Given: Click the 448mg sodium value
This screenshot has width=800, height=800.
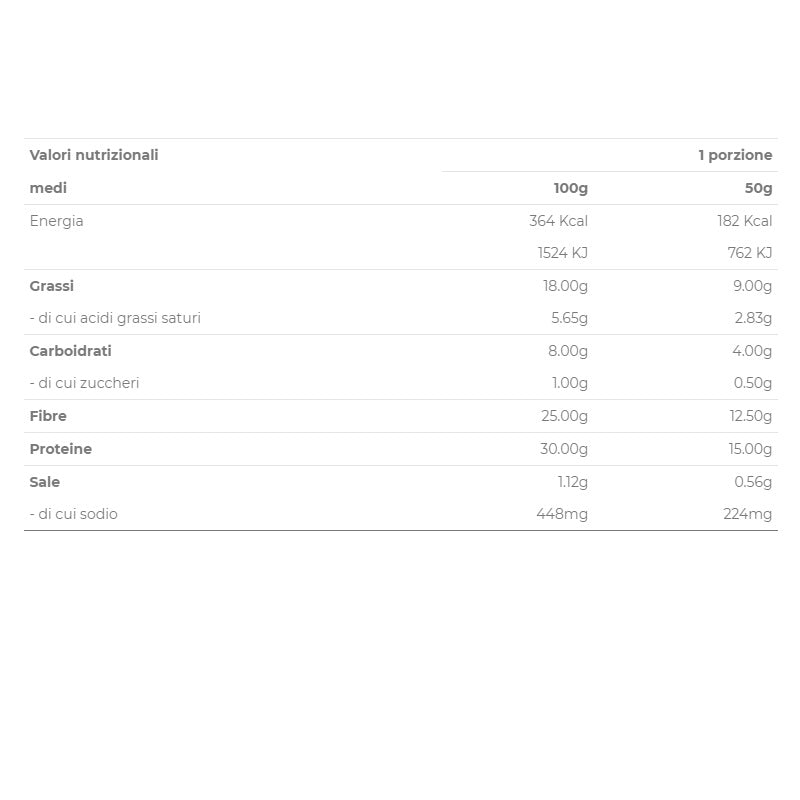Looking at the screenshot, I should point(562,514).
